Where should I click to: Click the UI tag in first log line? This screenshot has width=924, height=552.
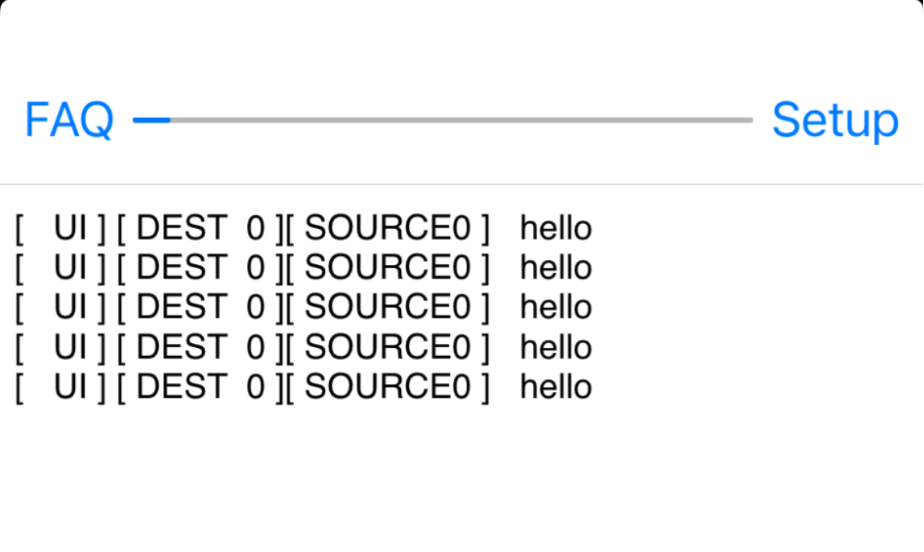61,229
